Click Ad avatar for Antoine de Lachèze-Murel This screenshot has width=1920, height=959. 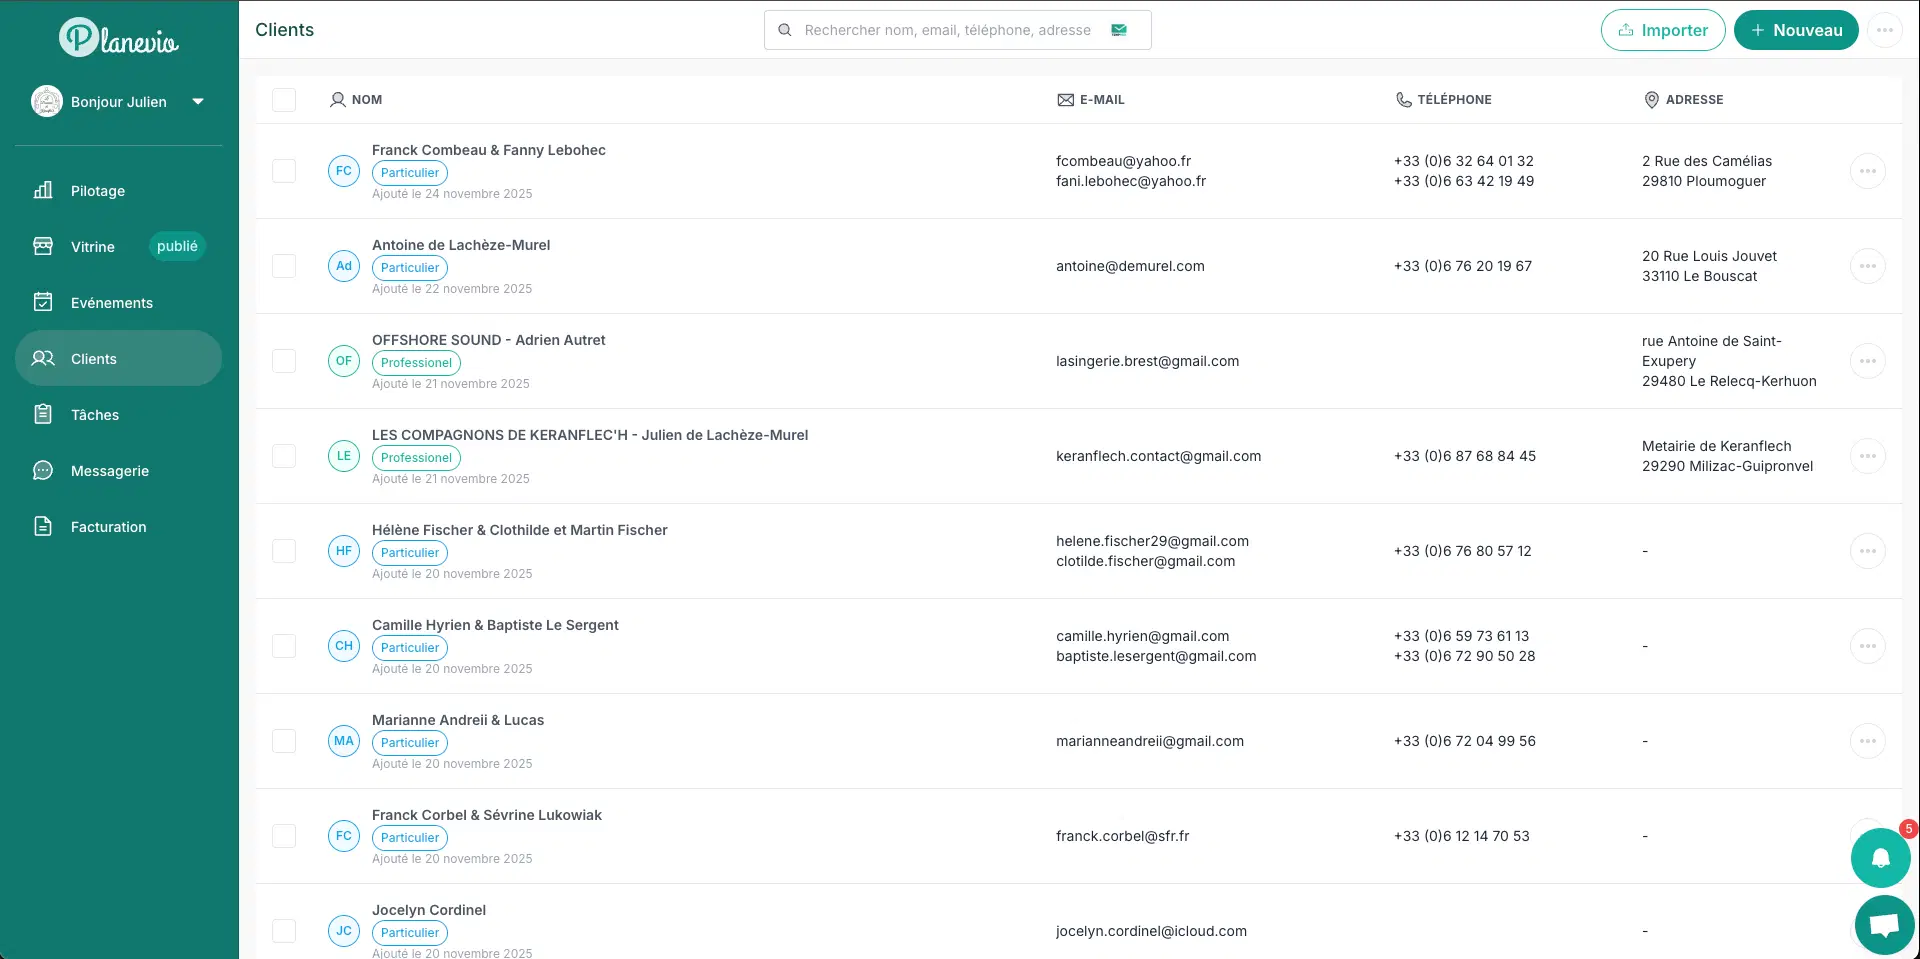[x=344, y=266]
